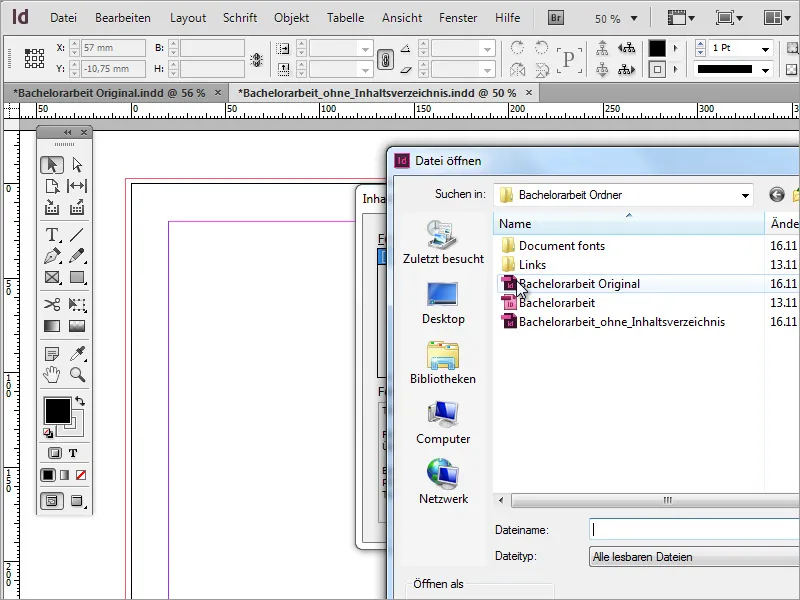Toggle Formatting affects text T button
This screenshot has height=600, width=800.
(x=73, y=453)
